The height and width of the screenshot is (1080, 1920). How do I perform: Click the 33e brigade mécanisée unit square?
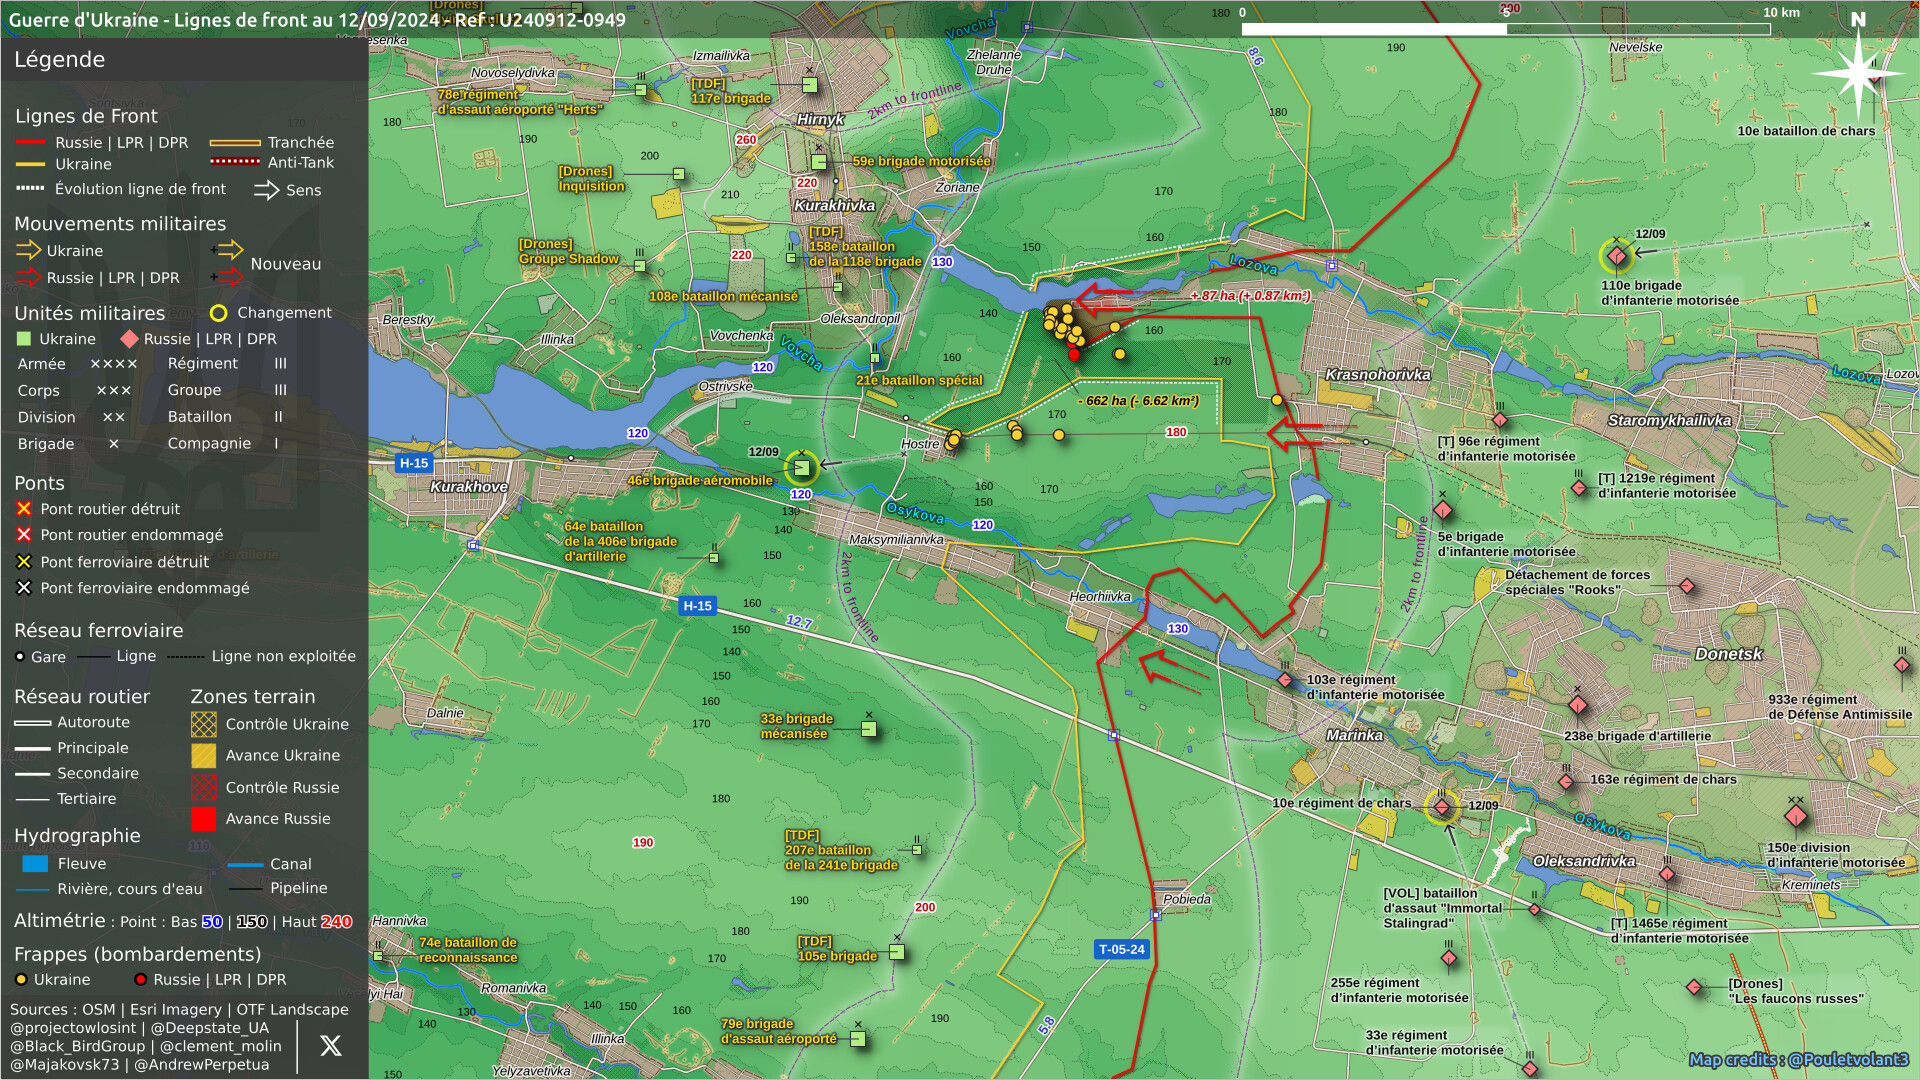tap(869, 729)
